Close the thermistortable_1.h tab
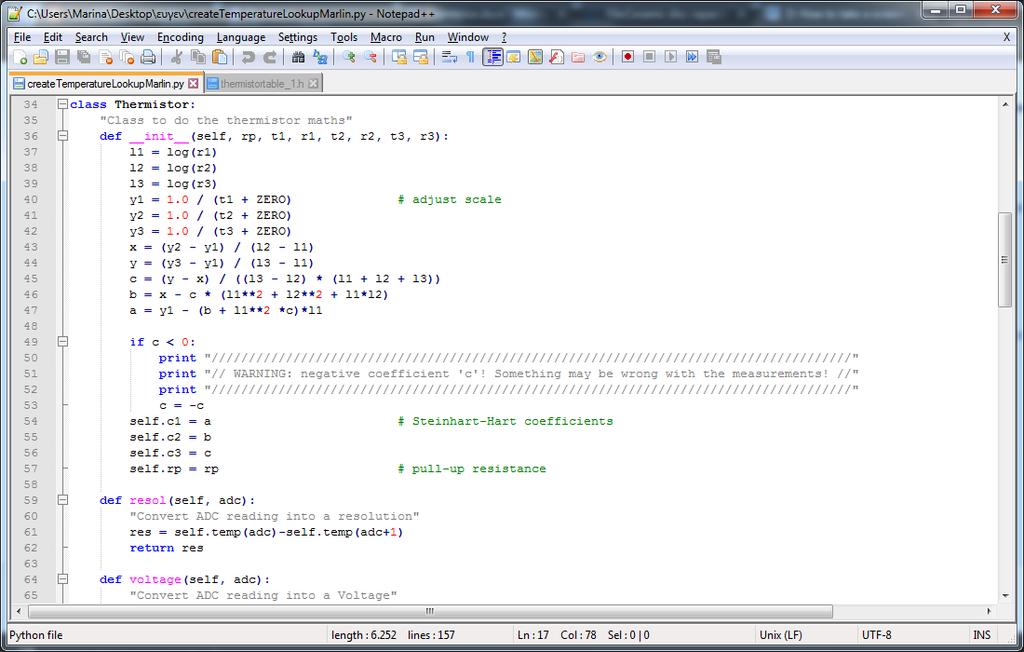Image resolution: width=1024 pixels, height=652 pixels. pyautogui.click(x=313, y=84)
